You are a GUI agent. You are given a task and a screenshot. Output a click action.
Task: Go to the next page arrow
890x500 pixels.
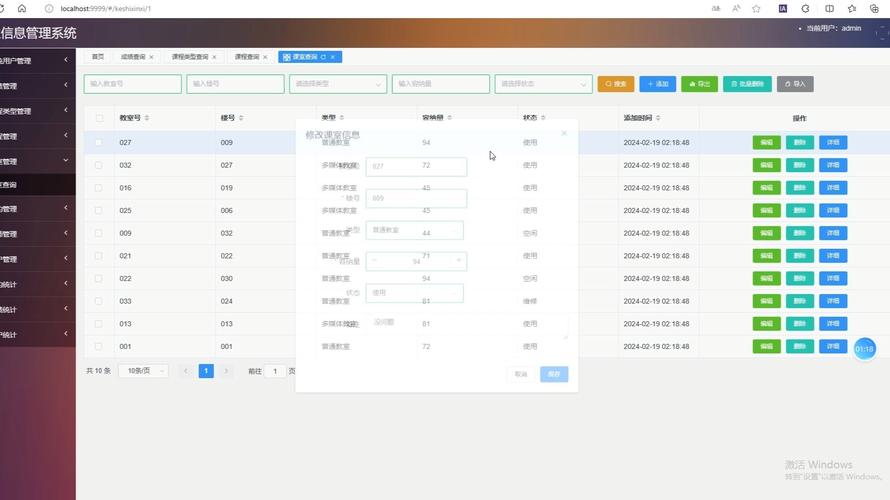coord(226,371)
